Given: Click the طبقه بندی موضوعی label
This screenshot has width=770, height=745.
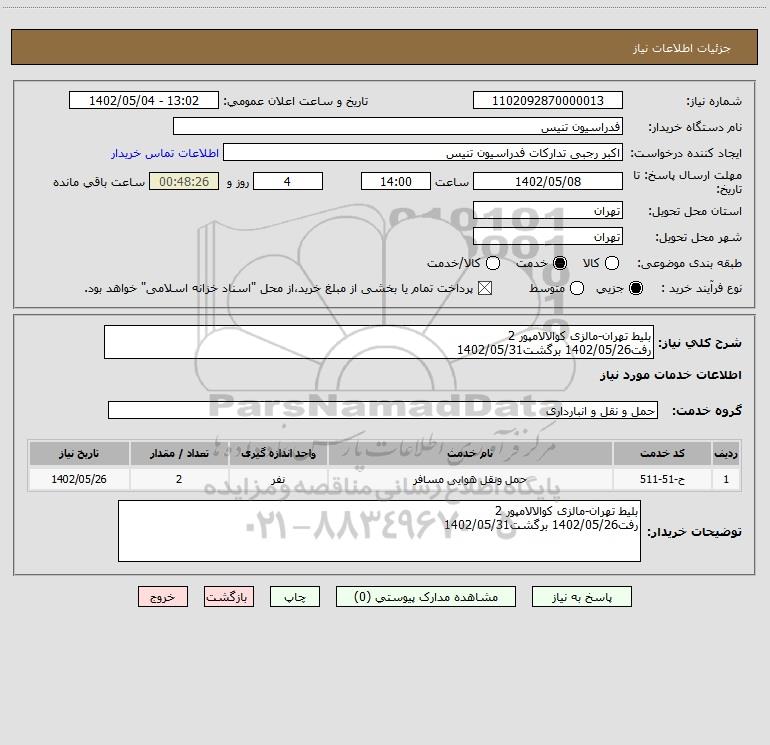Looking at the screenshot, I should click(x=689, y=264).
